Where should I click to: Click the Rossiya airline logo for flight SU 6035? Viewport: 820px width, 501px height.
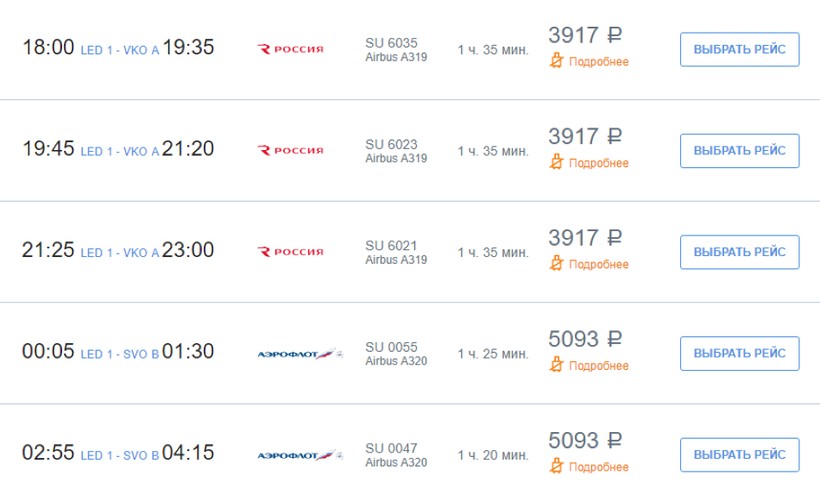coord(291,49)
